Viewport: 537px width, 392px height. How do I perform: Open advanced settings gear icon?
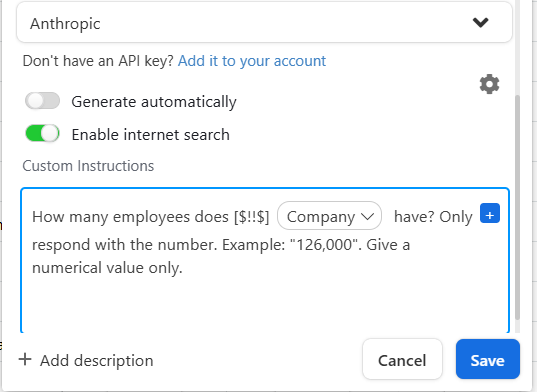(x=489, y=84)
